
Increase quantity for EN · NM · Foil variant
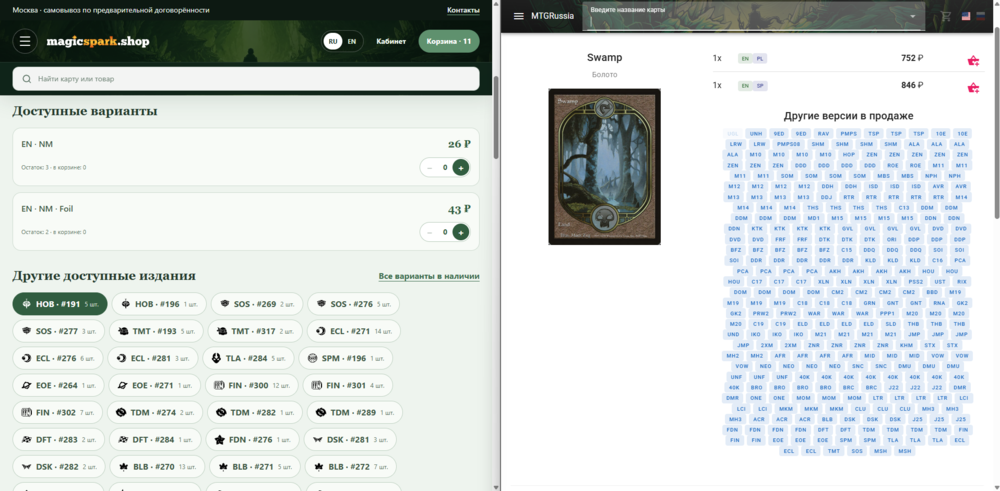[460, 232]
